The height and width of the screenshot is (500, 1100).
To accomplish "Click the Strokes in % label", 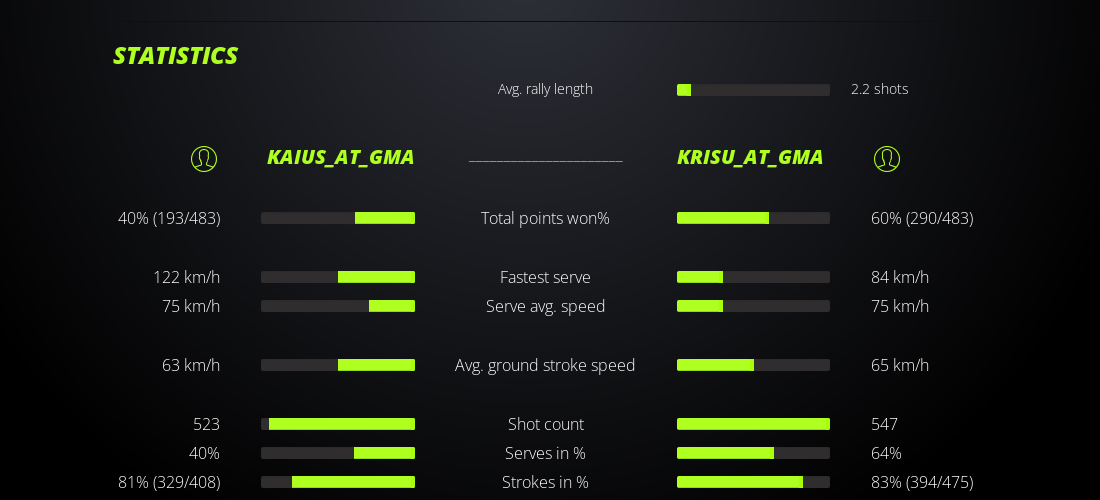I will [545, 482].
